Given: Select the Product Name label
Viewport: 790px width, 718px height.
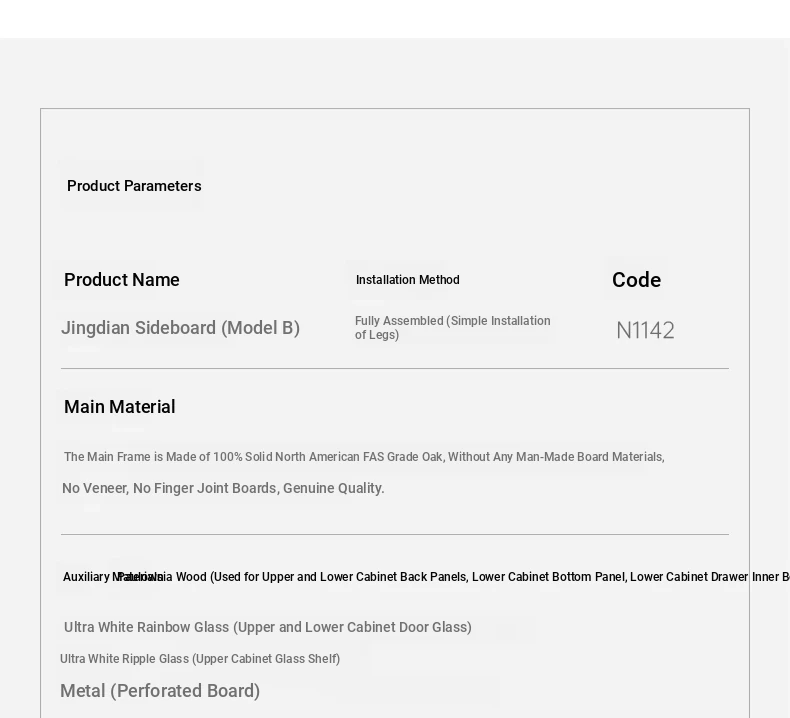Looking at the screenshot, I should [121, 280].
